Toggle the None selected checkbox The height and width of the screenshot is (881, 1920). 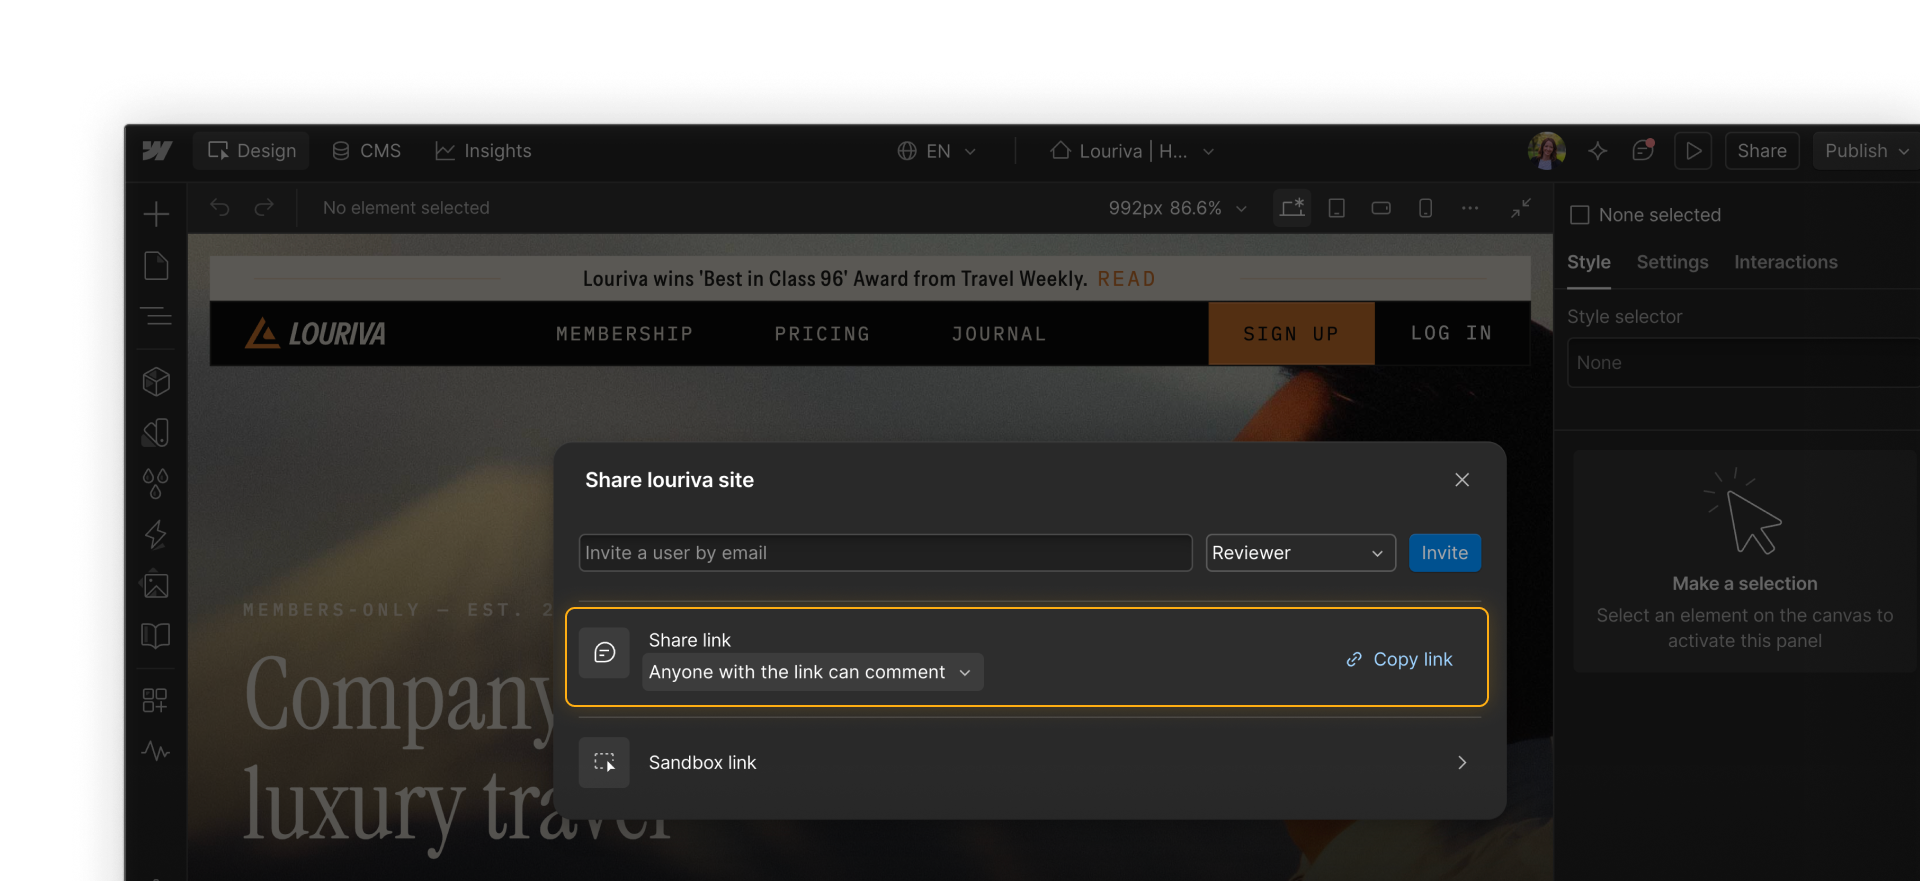coord(1580,215)
